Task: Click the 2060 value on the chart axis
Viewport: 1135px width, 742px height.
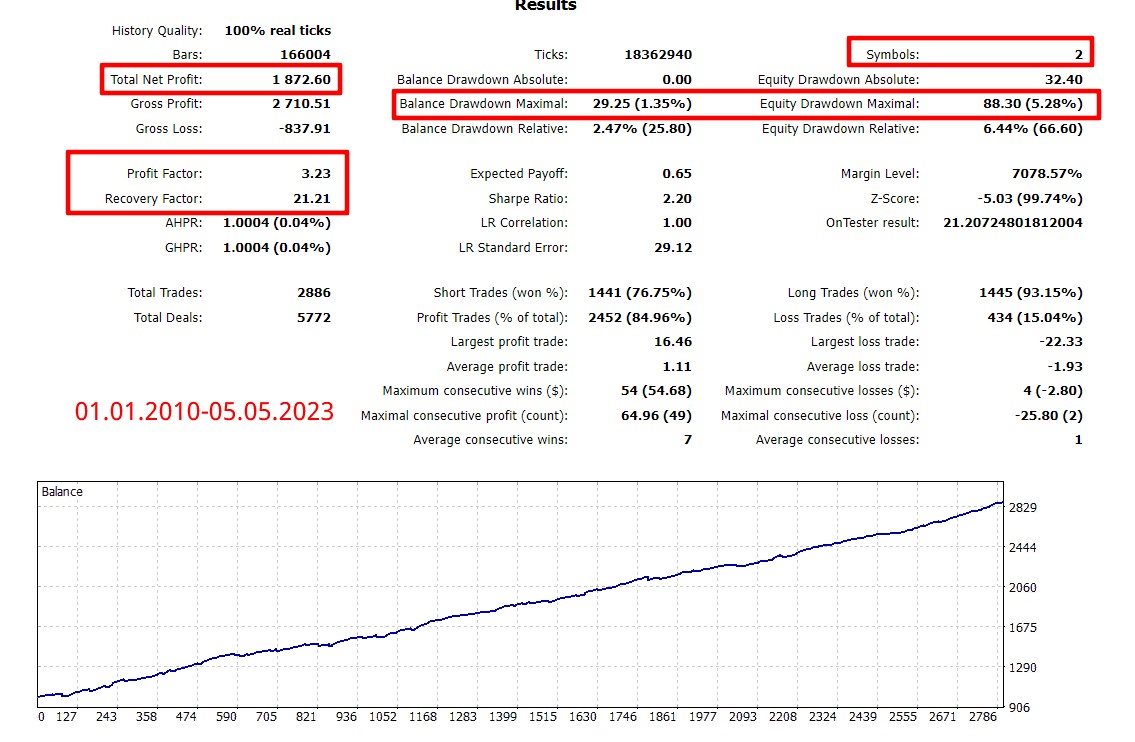Action: [1023, 587]
